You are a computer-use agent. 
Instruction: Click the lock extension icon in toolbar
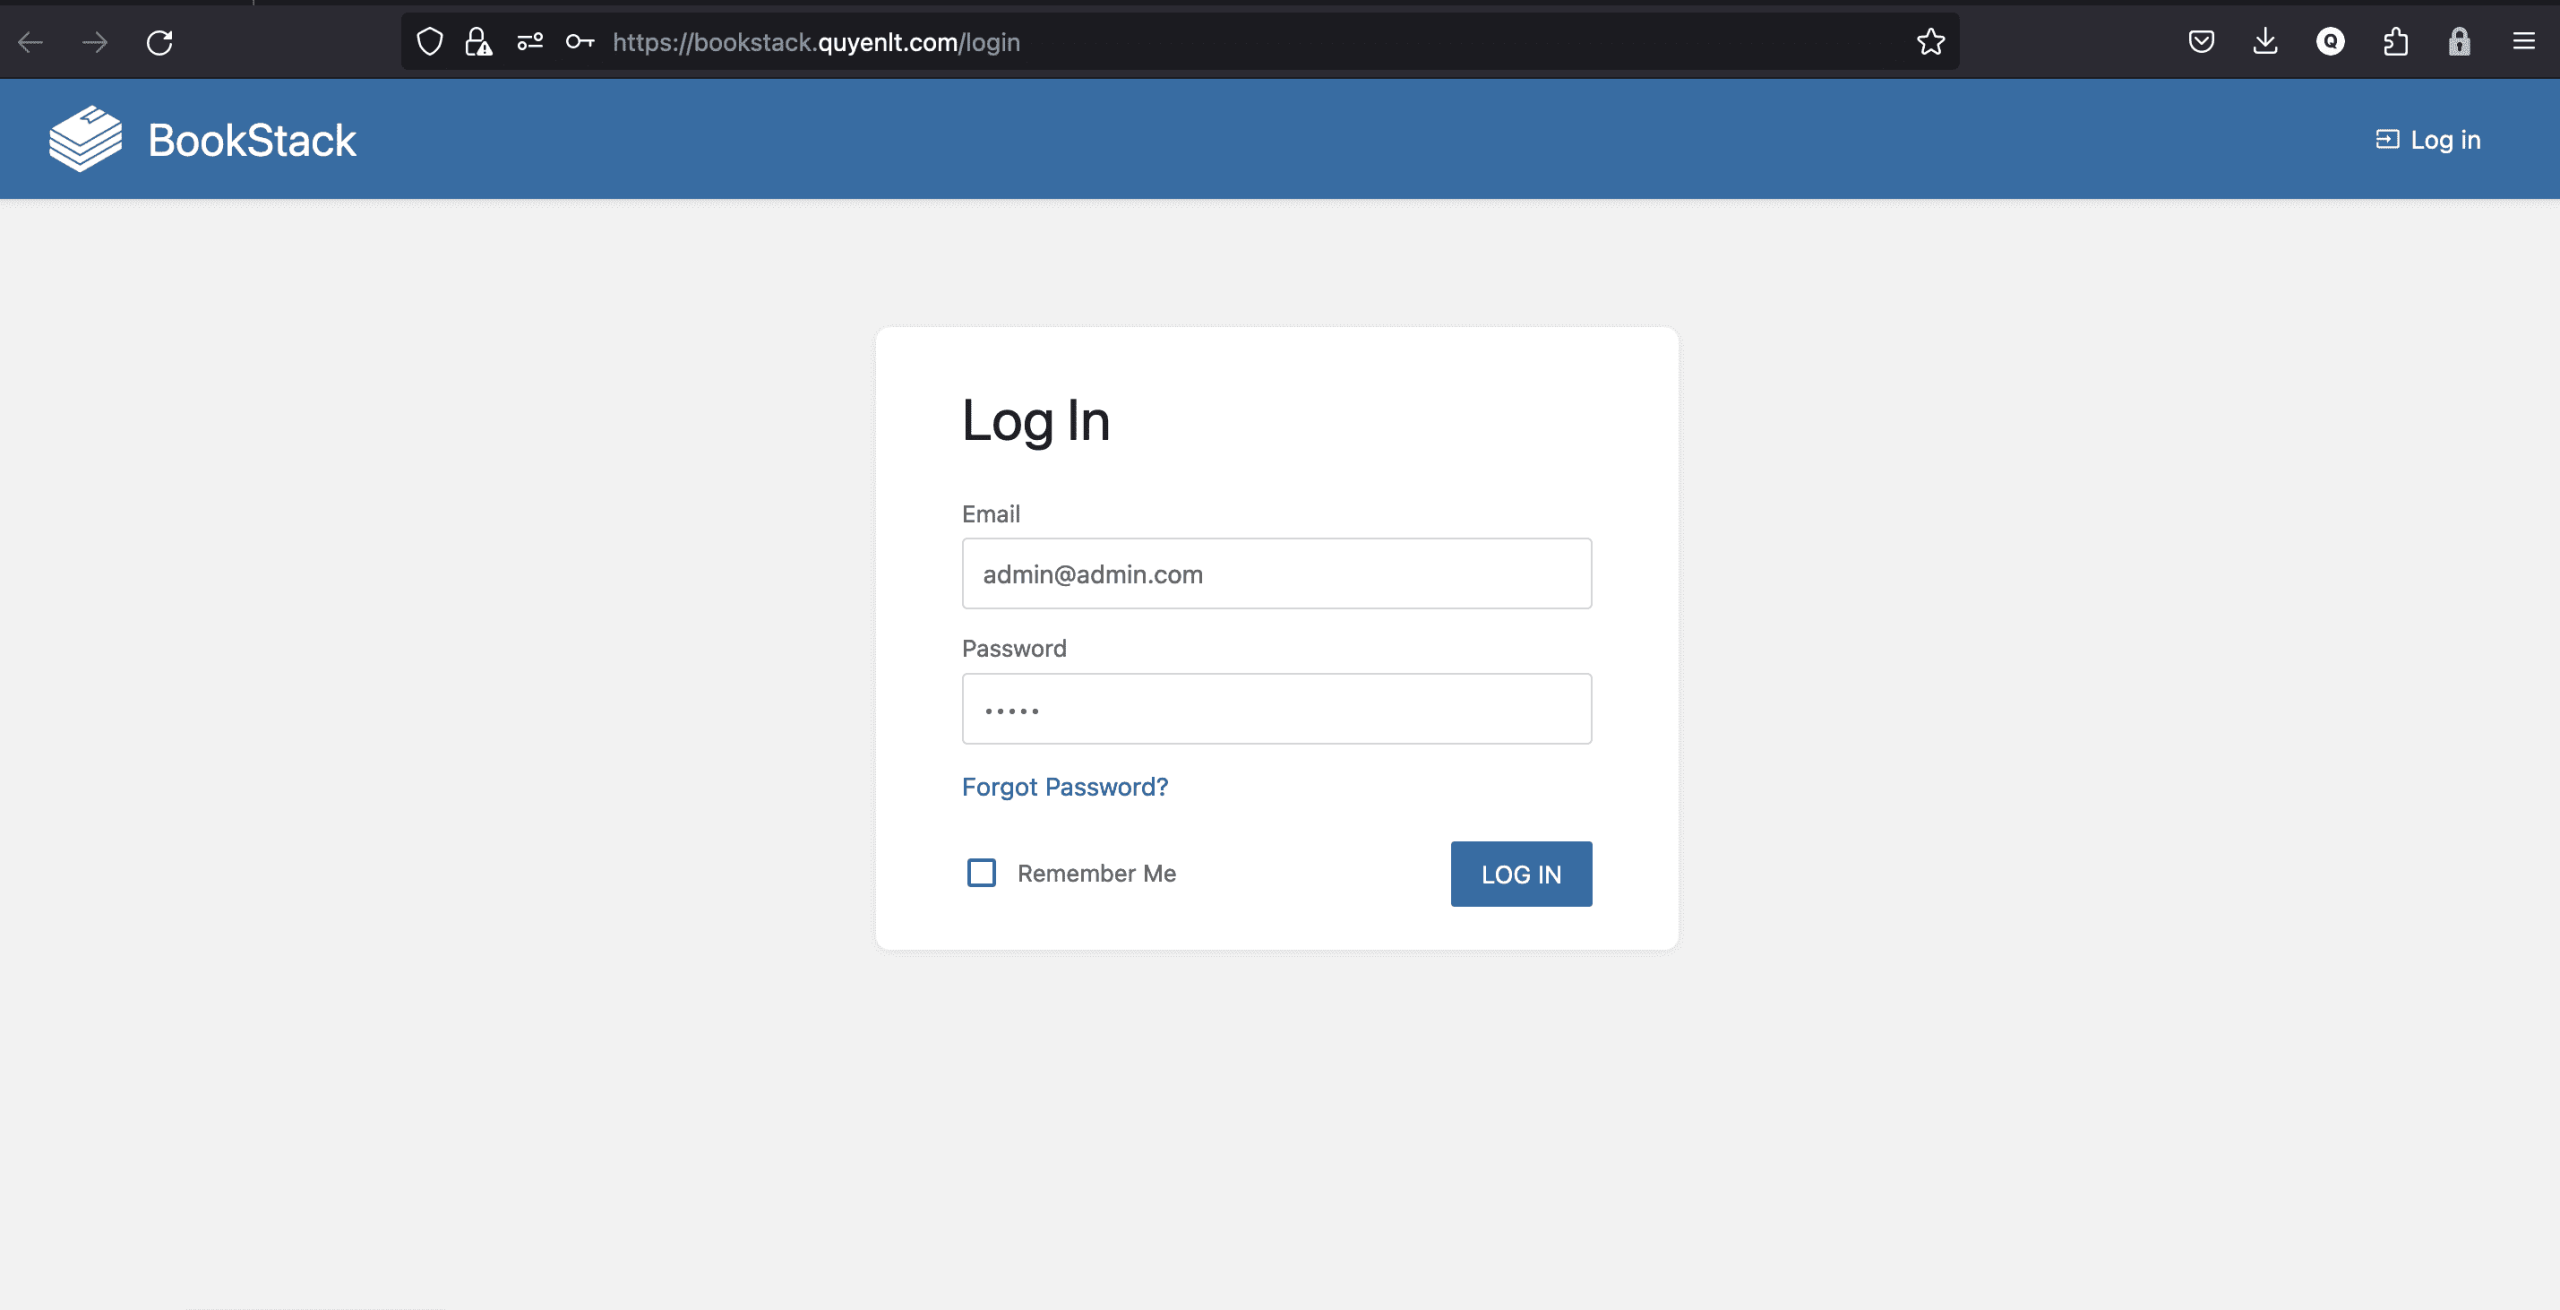pos(2459,42)
